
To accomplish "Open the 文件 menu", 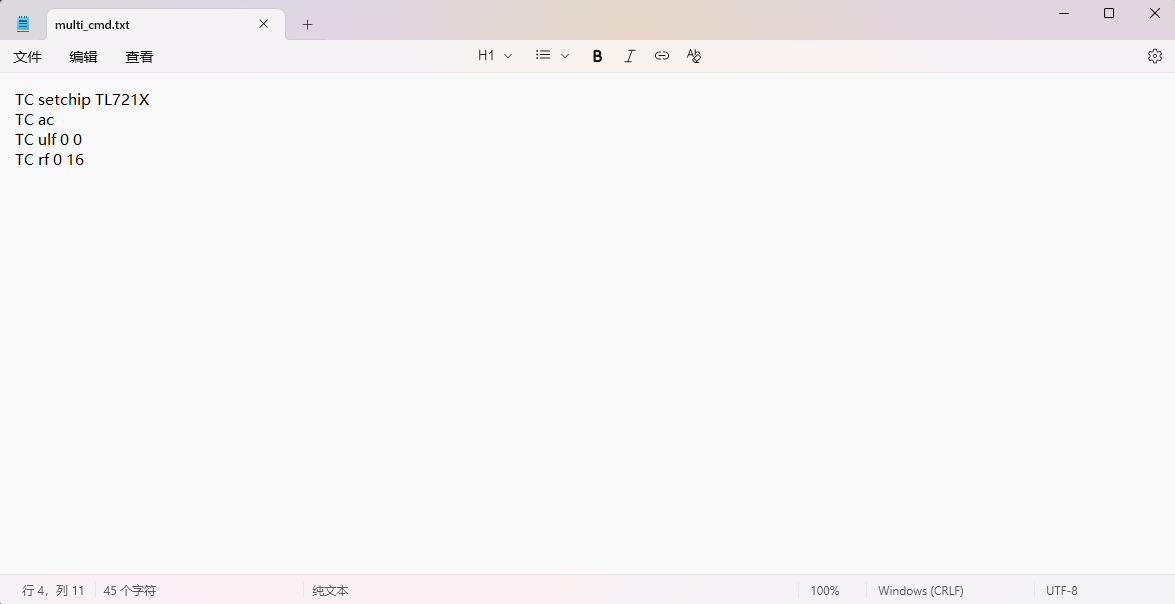I will click(27, 57).
